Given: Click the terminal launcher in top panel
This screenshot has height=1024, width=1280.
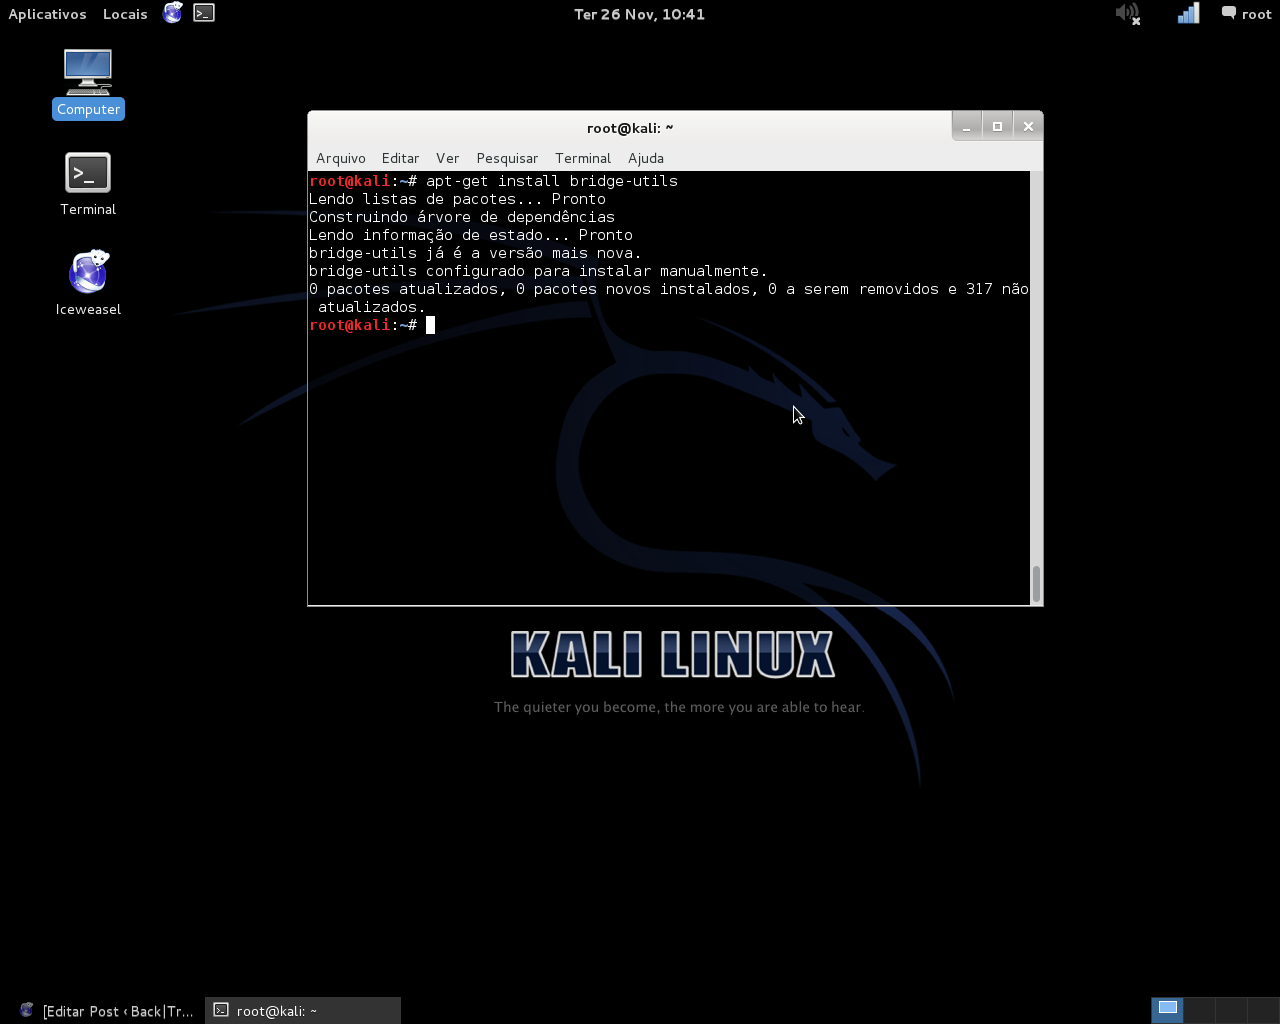Looking at the screenshot, I should 204,13.
